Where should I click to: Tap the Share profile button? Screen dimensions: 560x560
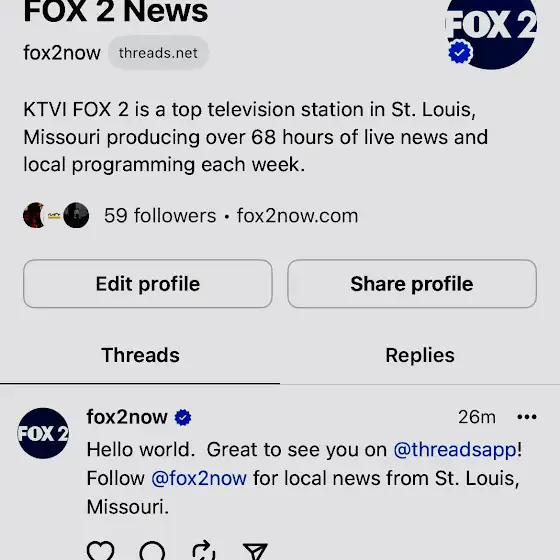(x=412, y=284)
